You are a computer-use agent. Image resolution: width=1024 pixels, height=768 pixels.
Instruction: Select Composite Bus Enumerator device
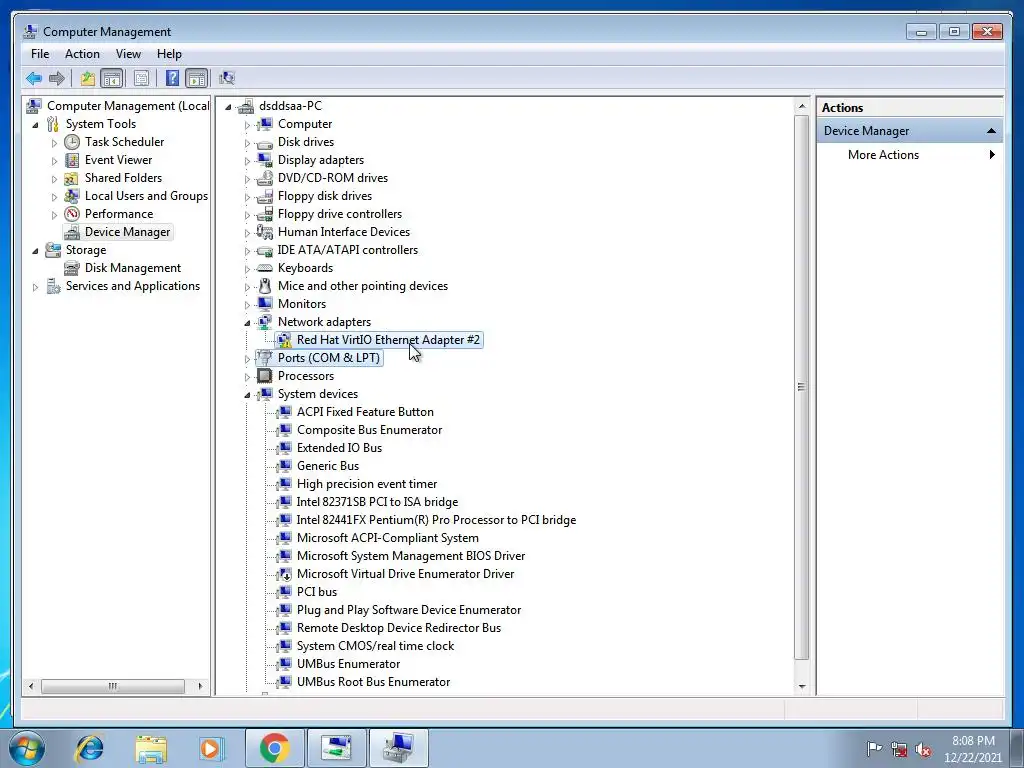pos(370,430)
